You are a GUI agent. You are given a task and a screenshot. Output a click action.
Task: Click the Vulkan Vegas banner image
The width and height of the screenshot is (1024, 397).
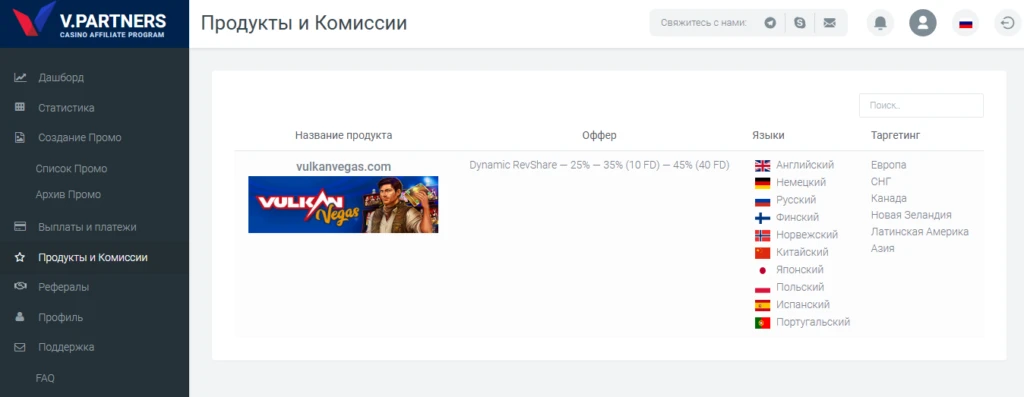pos(343,204)
